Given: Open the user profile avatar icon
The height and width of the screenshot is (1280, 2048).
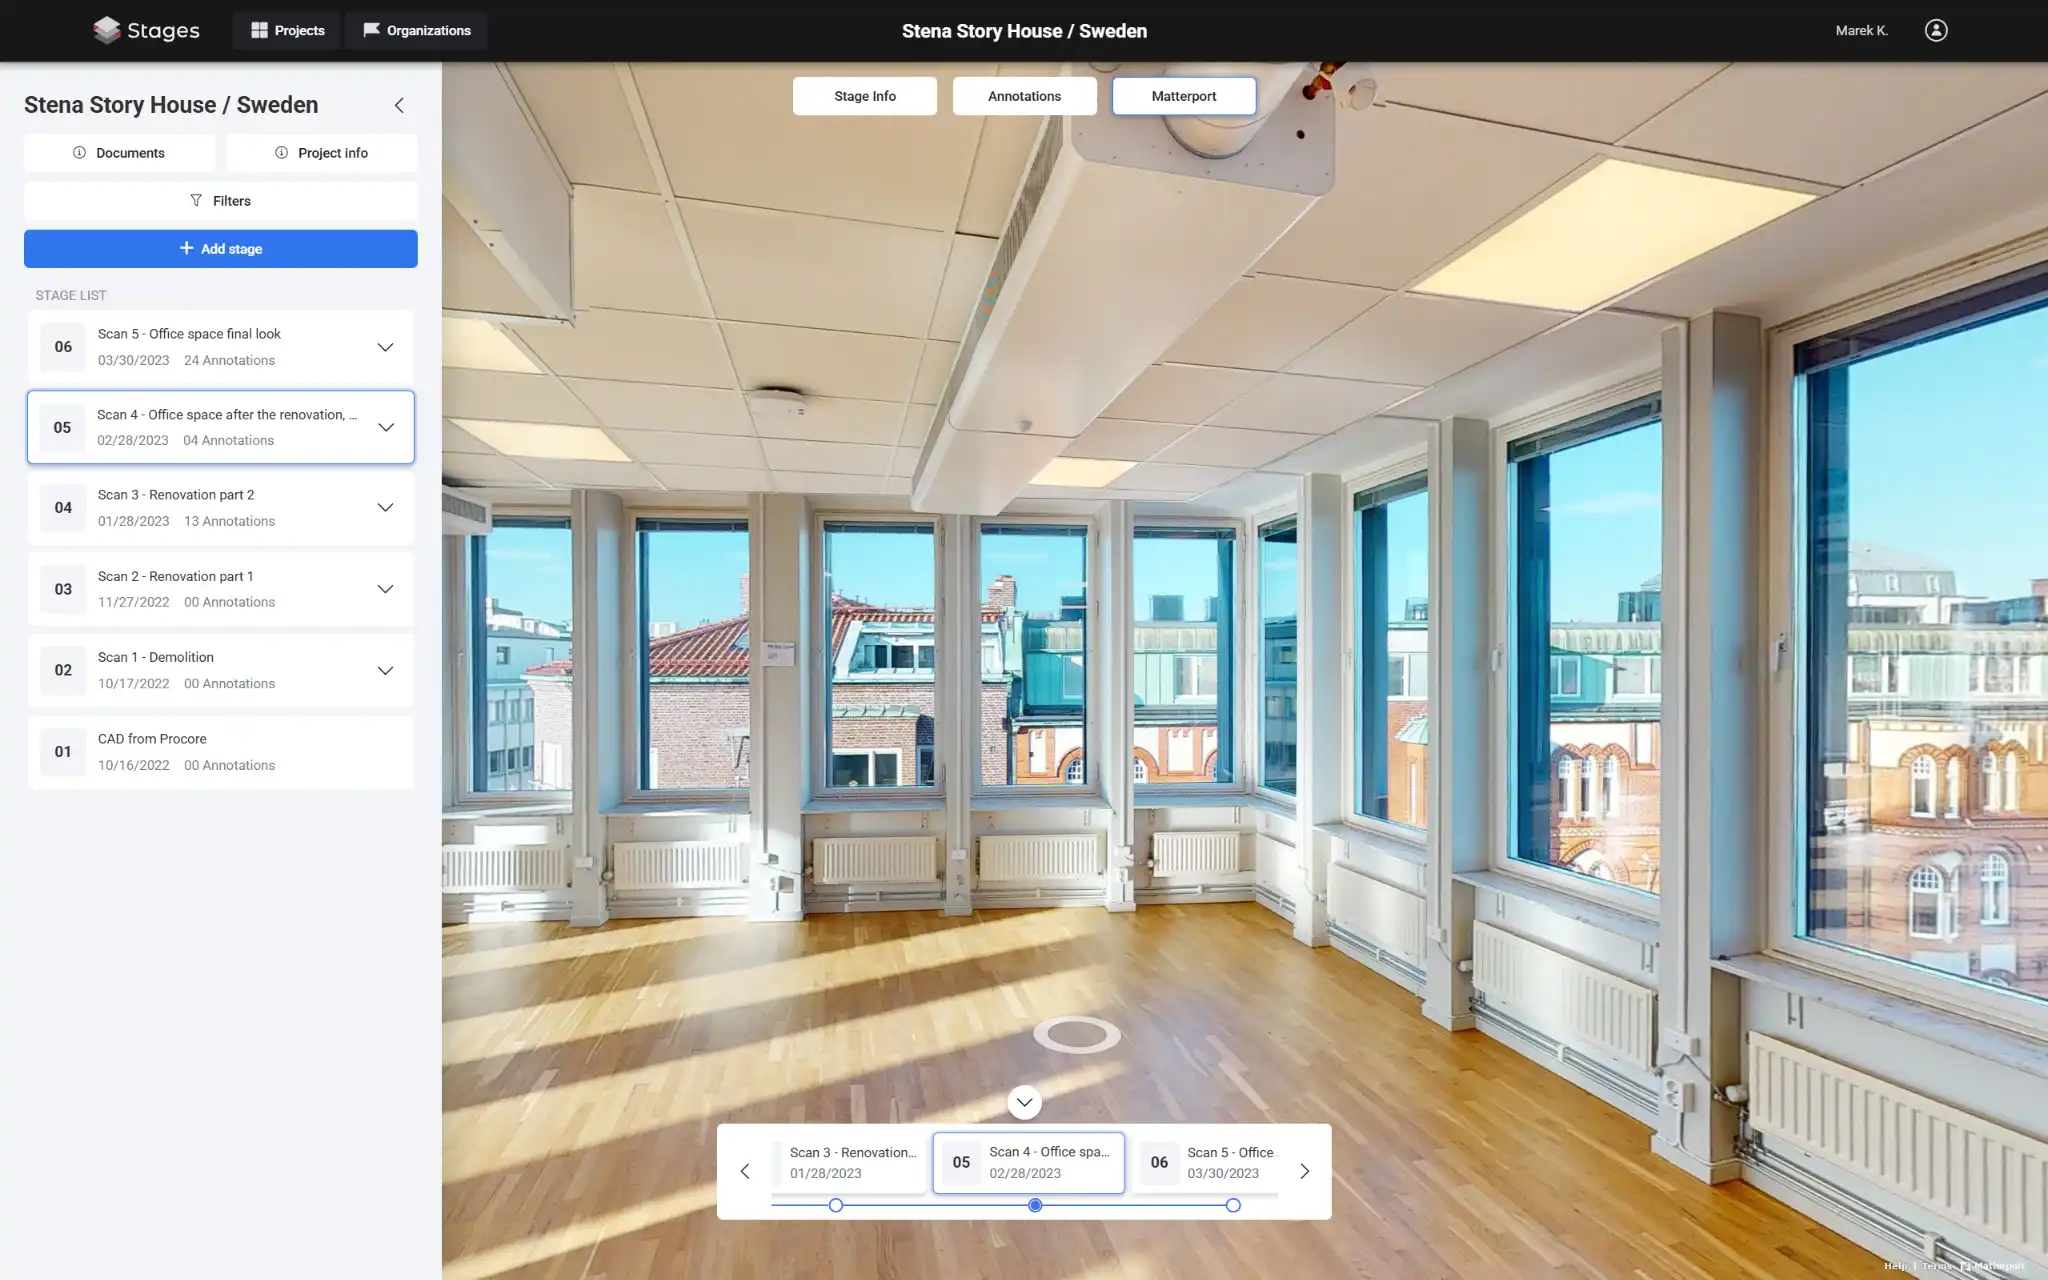Looking at the screenshot, I should pyautogui.click(x=1936, y=30).
